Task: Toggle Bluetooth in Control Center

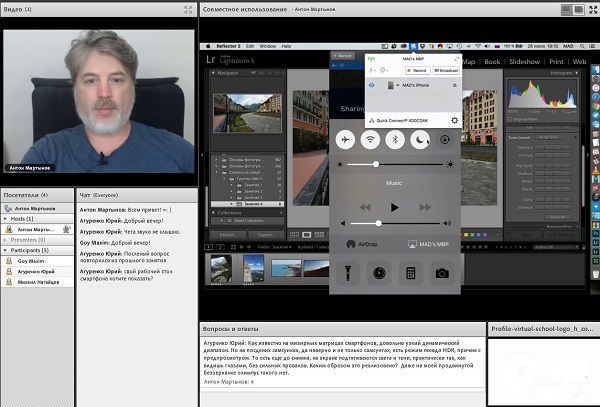Action: click(396, 139)
